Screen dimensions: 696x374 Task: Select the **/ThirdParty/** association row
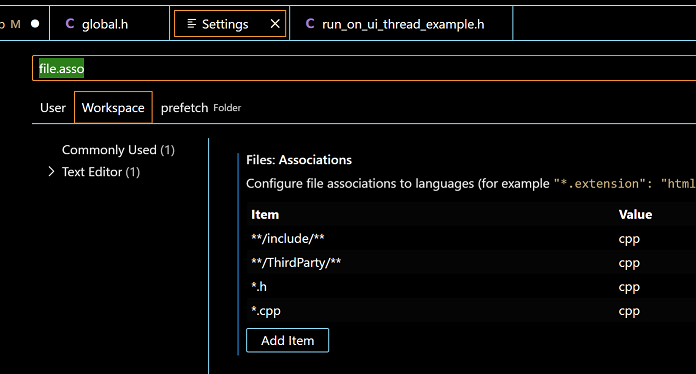471,263
